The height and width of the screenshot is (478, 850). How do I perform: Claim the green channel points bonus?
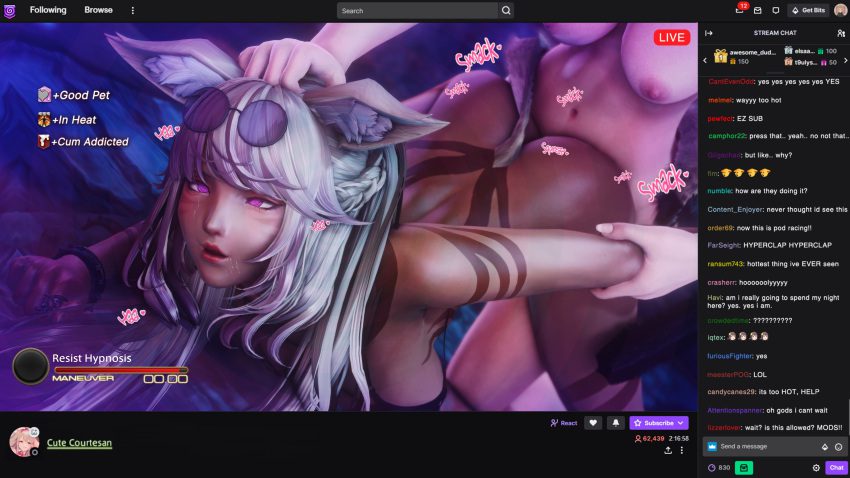[744, 467]
